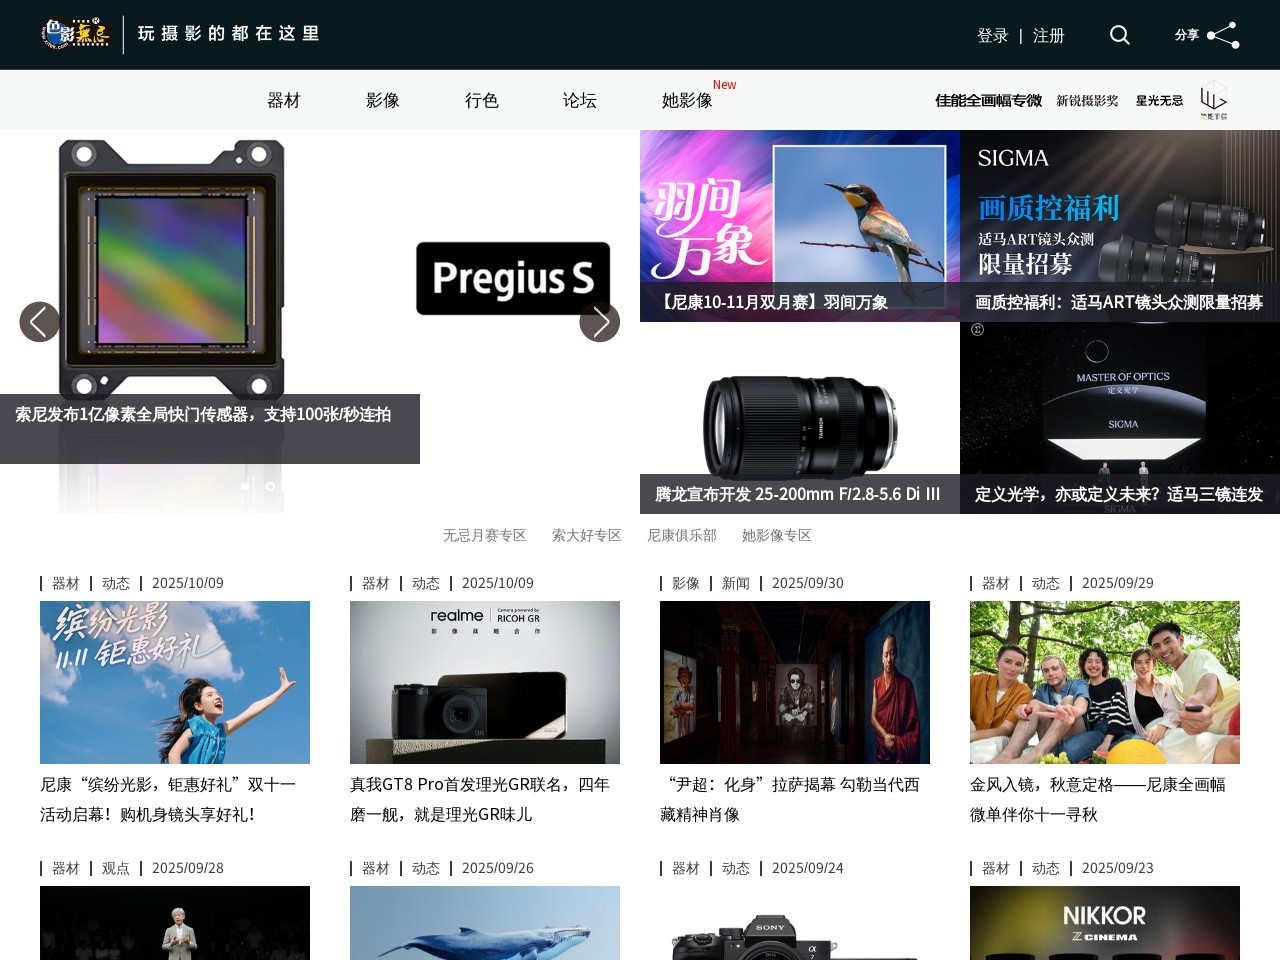Open Tamron 25-200mm lens banner
The width and height of the screenshot is (1280, 960).
(799, 418)
